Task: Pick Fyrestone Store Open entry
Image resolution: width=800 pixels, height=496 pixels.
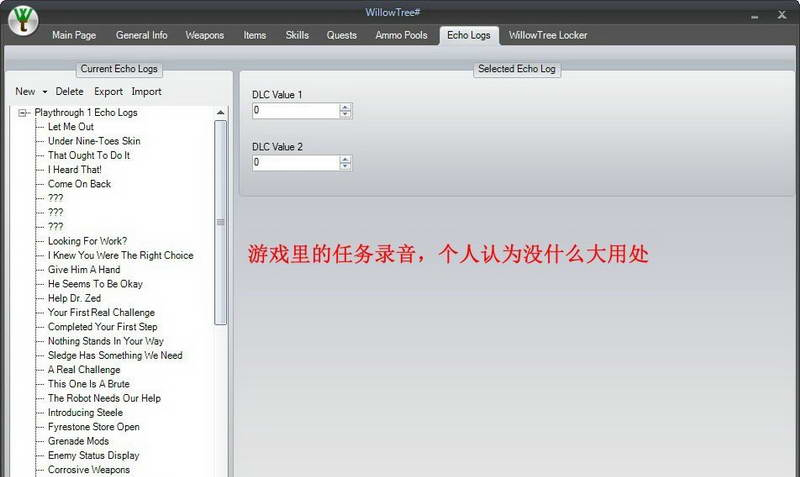Action: (93, 427)
